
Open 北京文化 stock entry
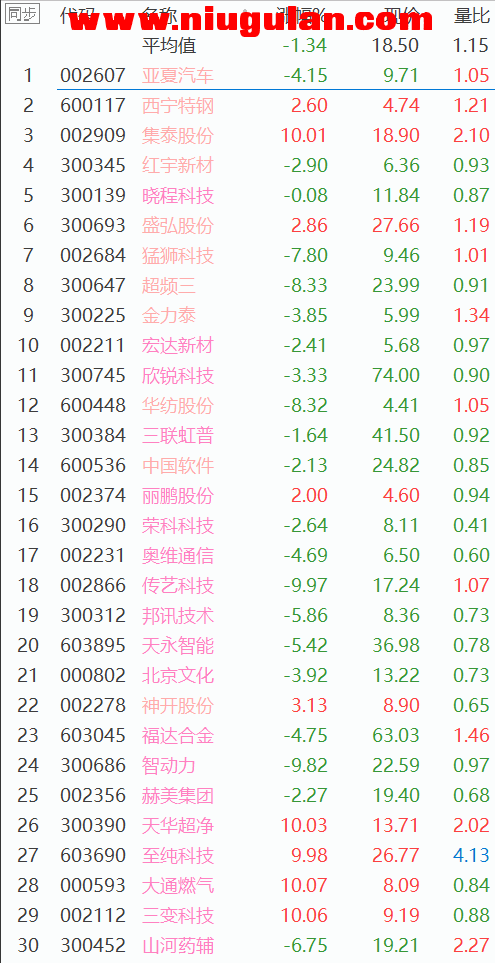coord(177,676)
